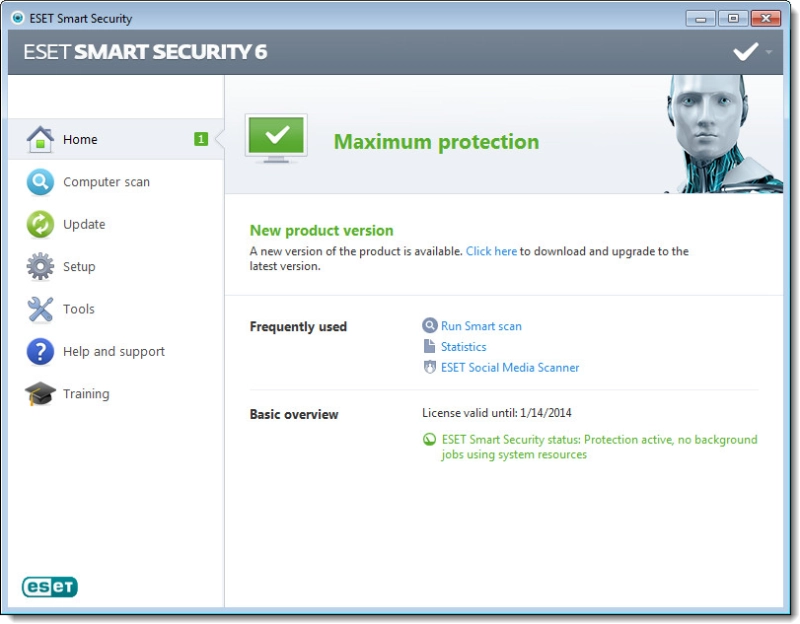Click the green protection status monitor icon
Viewport: 800px width, 624px height.
(x=276, y=138)
